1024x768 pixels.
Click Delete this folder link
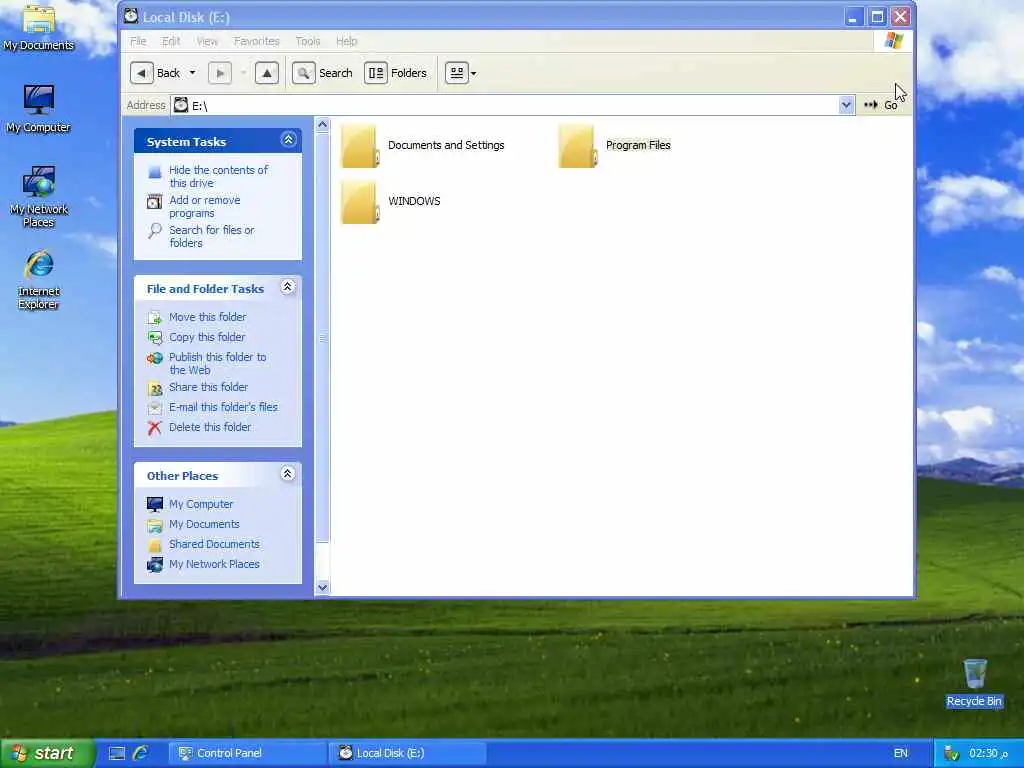tap(210, 427)
